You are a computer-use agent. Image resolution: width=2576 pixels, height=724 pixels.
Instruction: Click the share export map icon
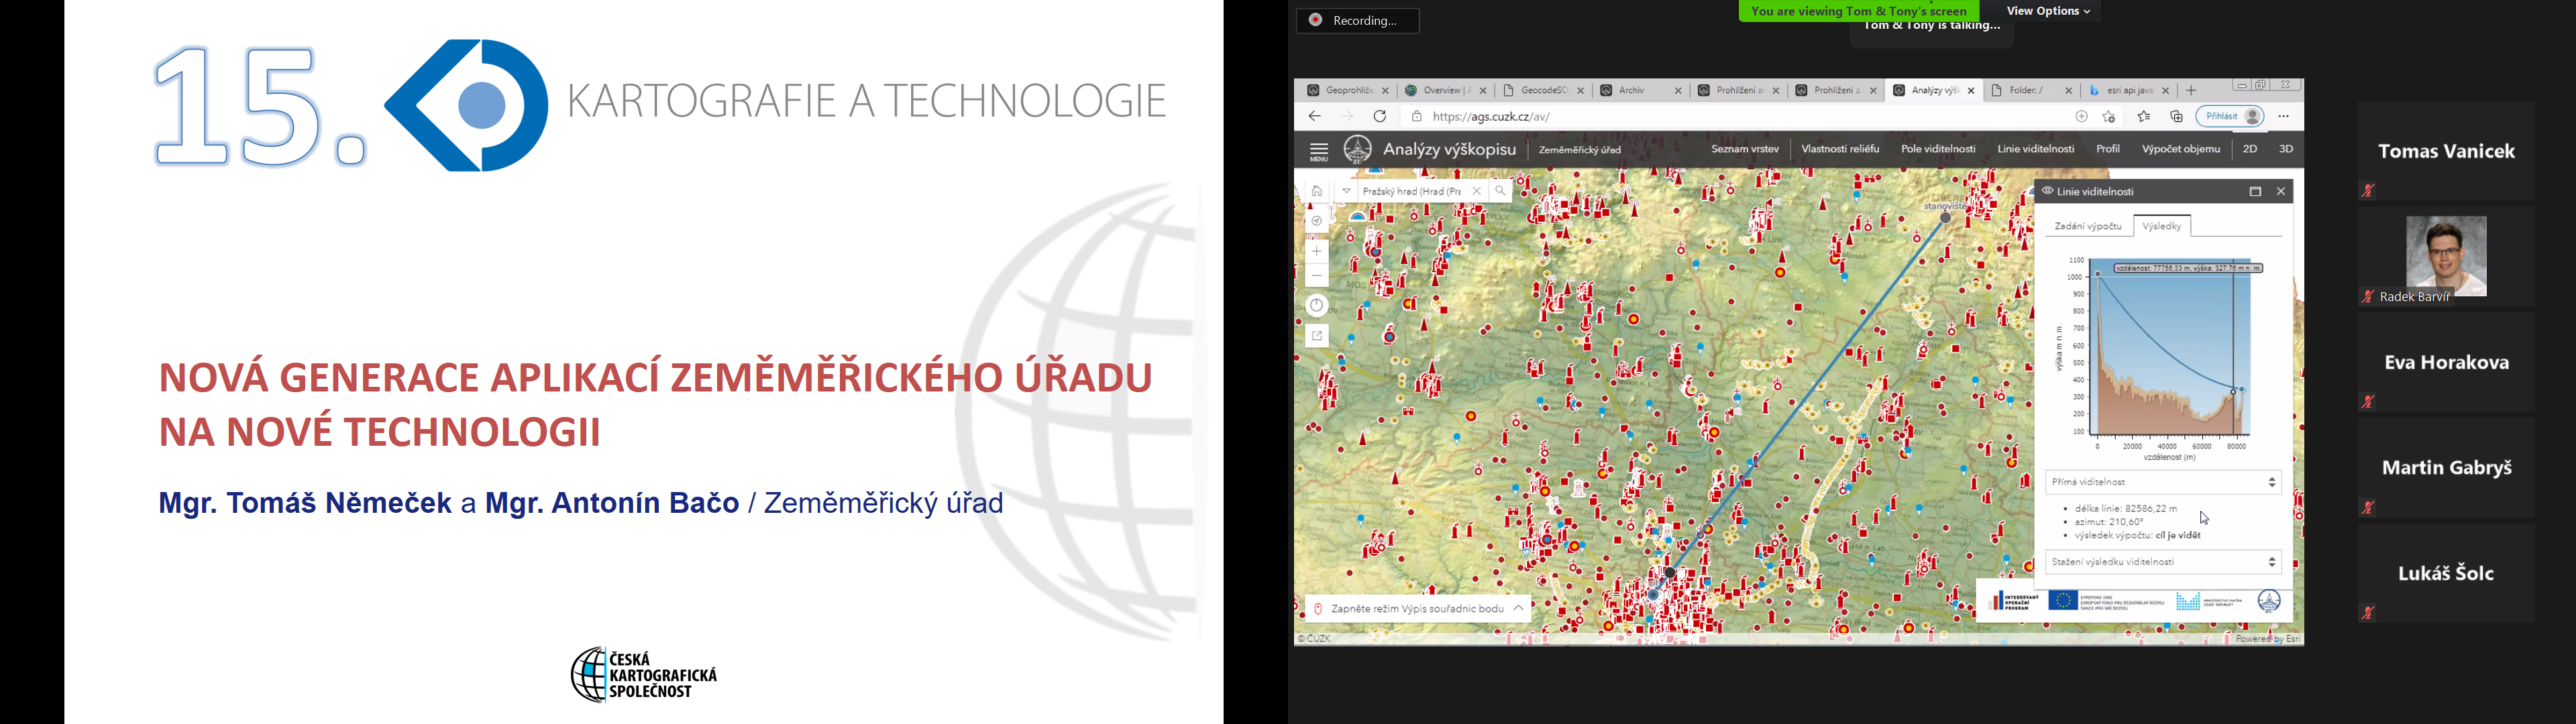coord(1317,336)
